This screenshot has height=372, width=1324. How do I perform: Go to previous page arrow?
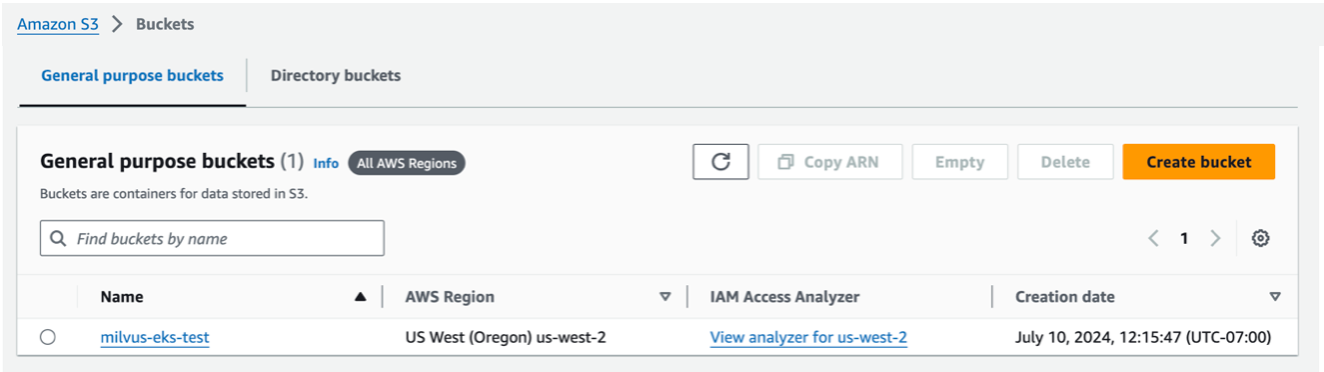(1153, 238)
